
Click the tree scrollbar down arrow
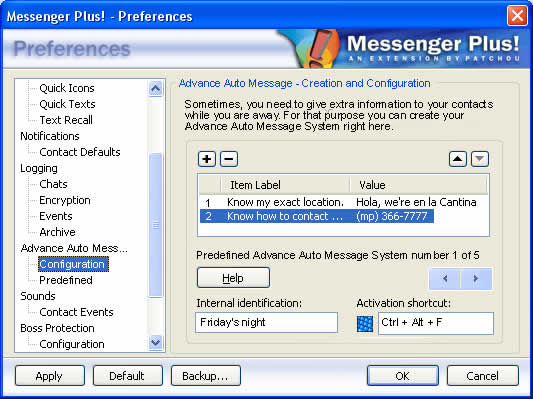click(x=156, y=342)
